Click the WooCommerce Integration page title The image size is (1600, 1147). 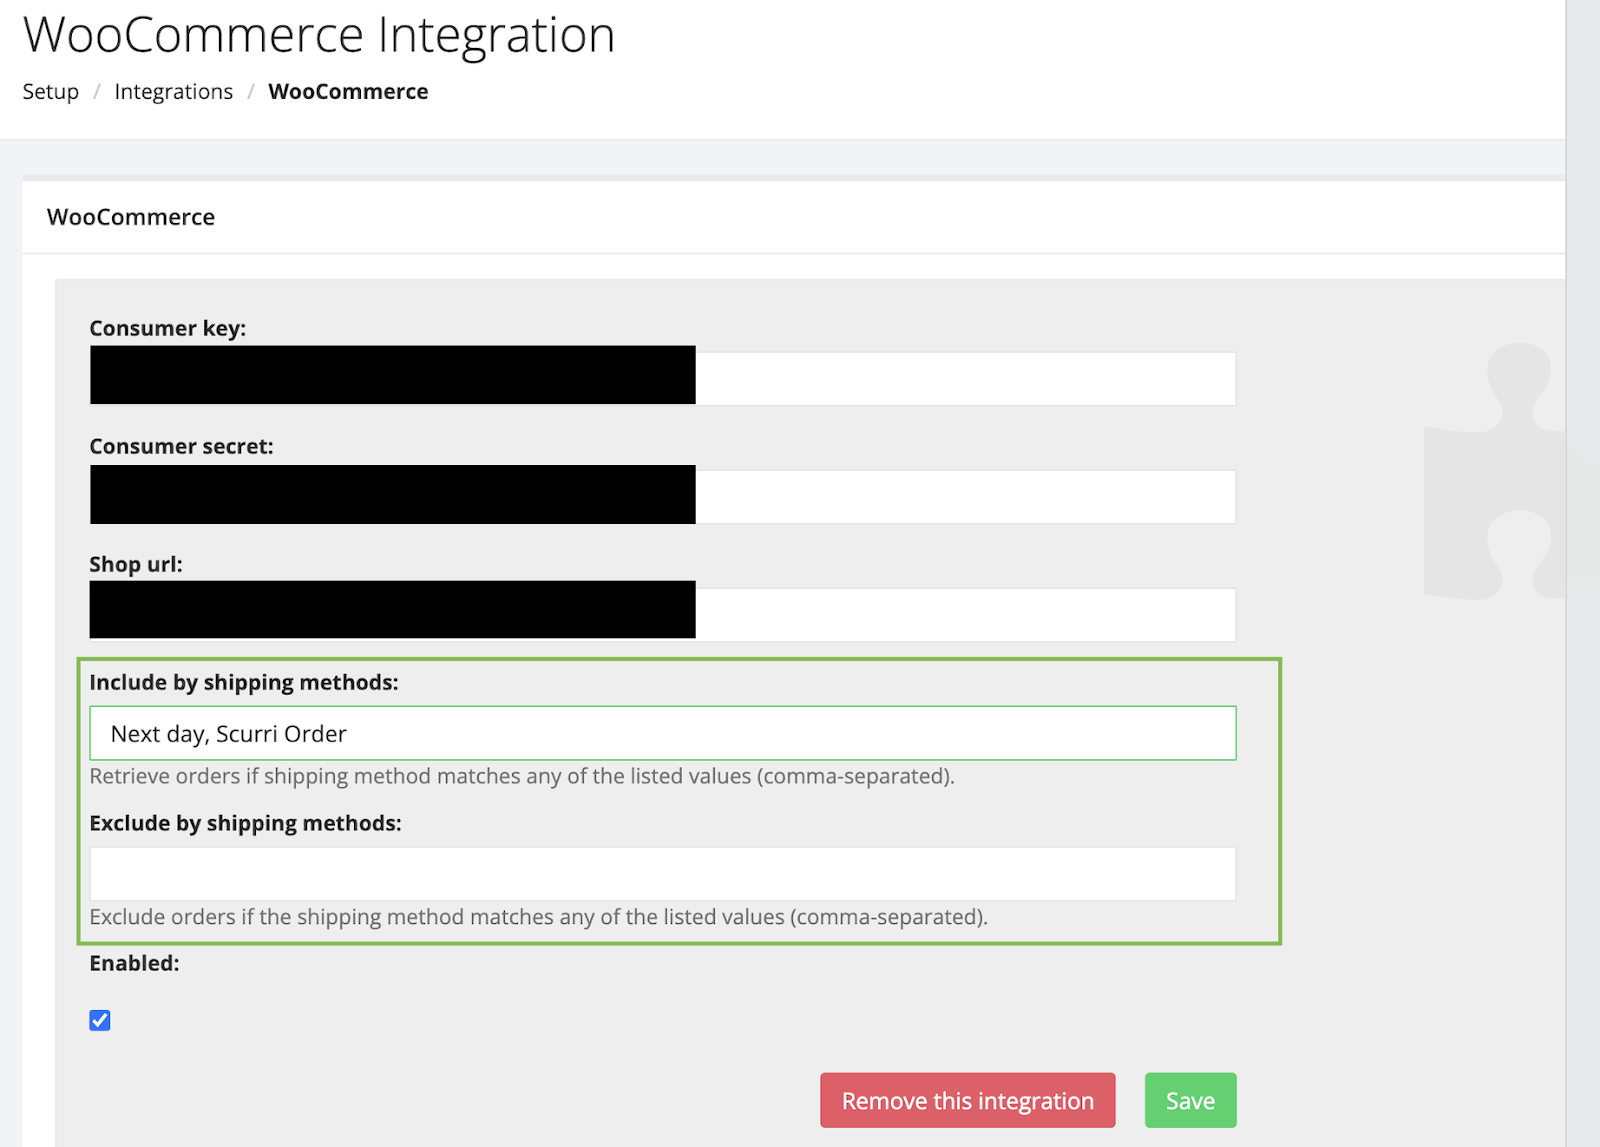pos(319,35)
